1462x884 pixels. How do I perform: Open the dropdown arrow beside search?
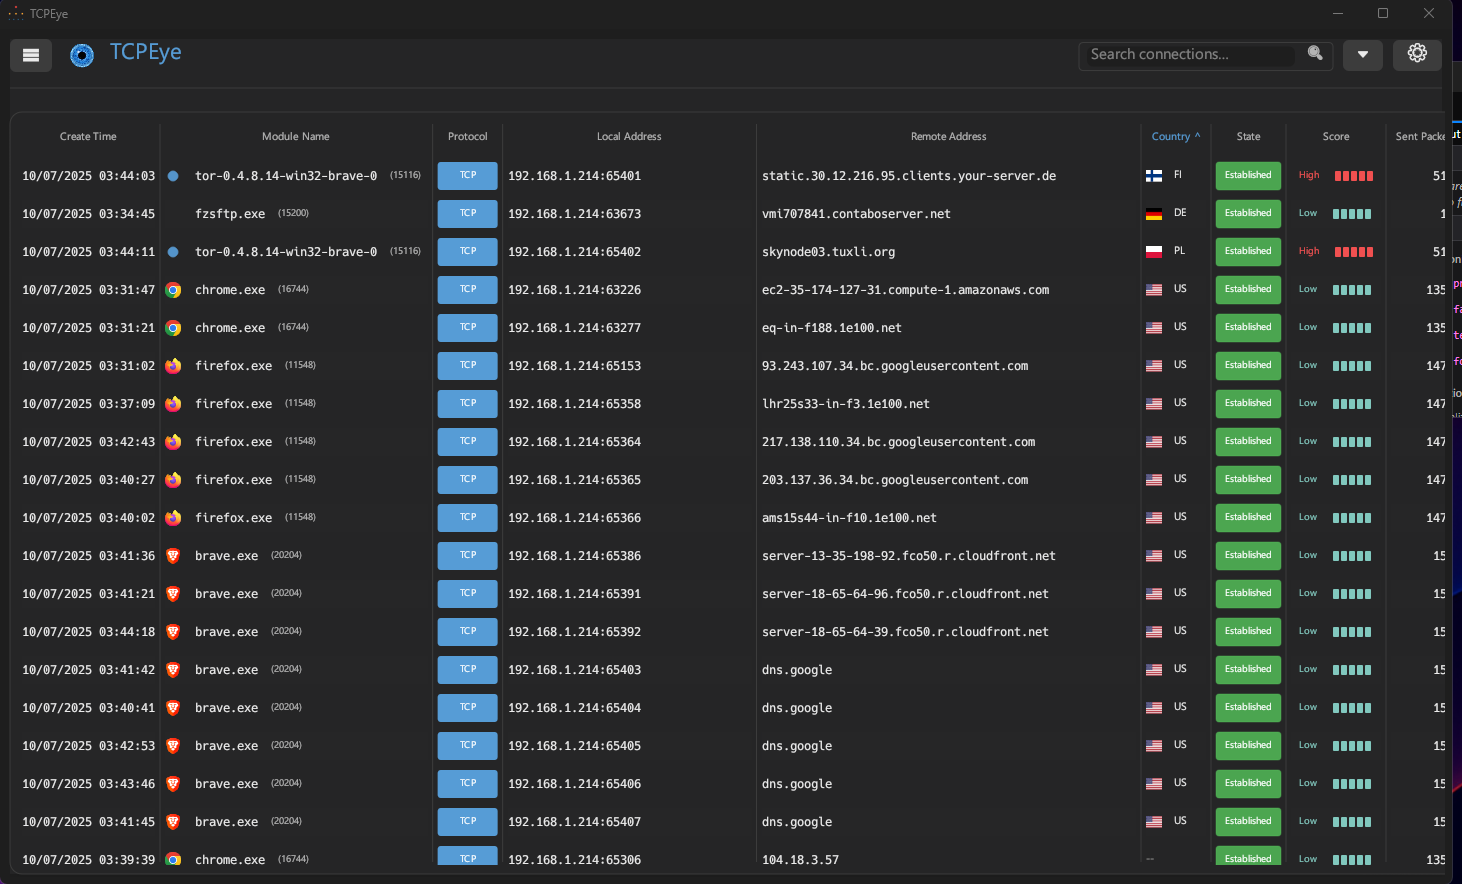pyautogui.click(x=1362, y=55)
